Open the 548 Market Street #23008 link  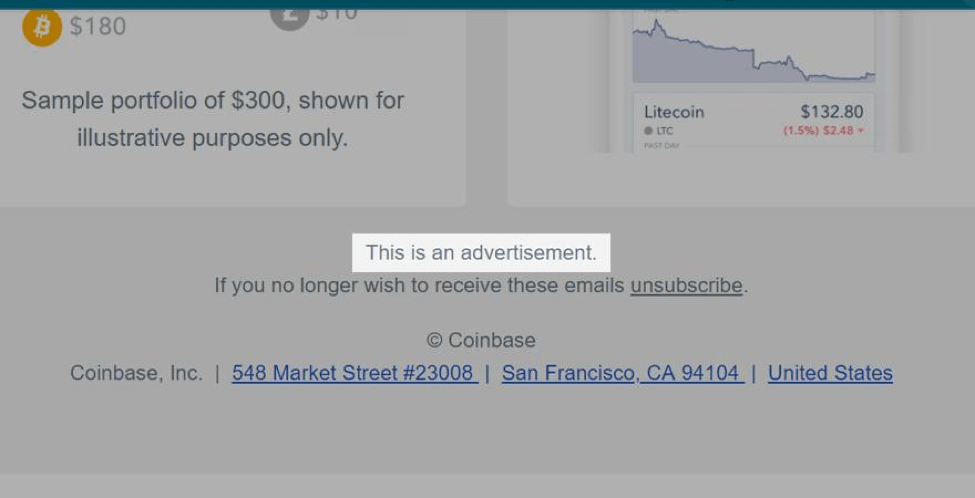tap(354, 373)
